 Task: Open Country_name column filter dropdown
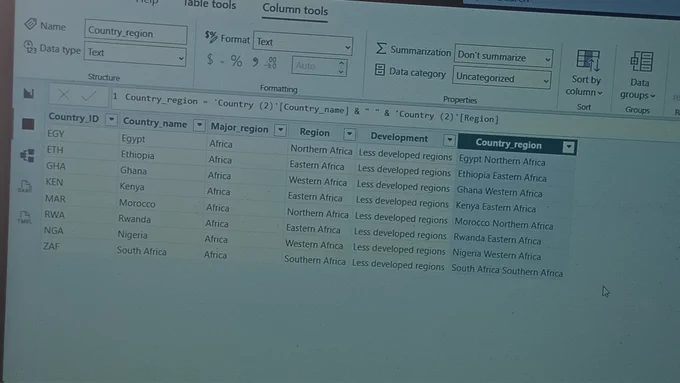(199, 125)
